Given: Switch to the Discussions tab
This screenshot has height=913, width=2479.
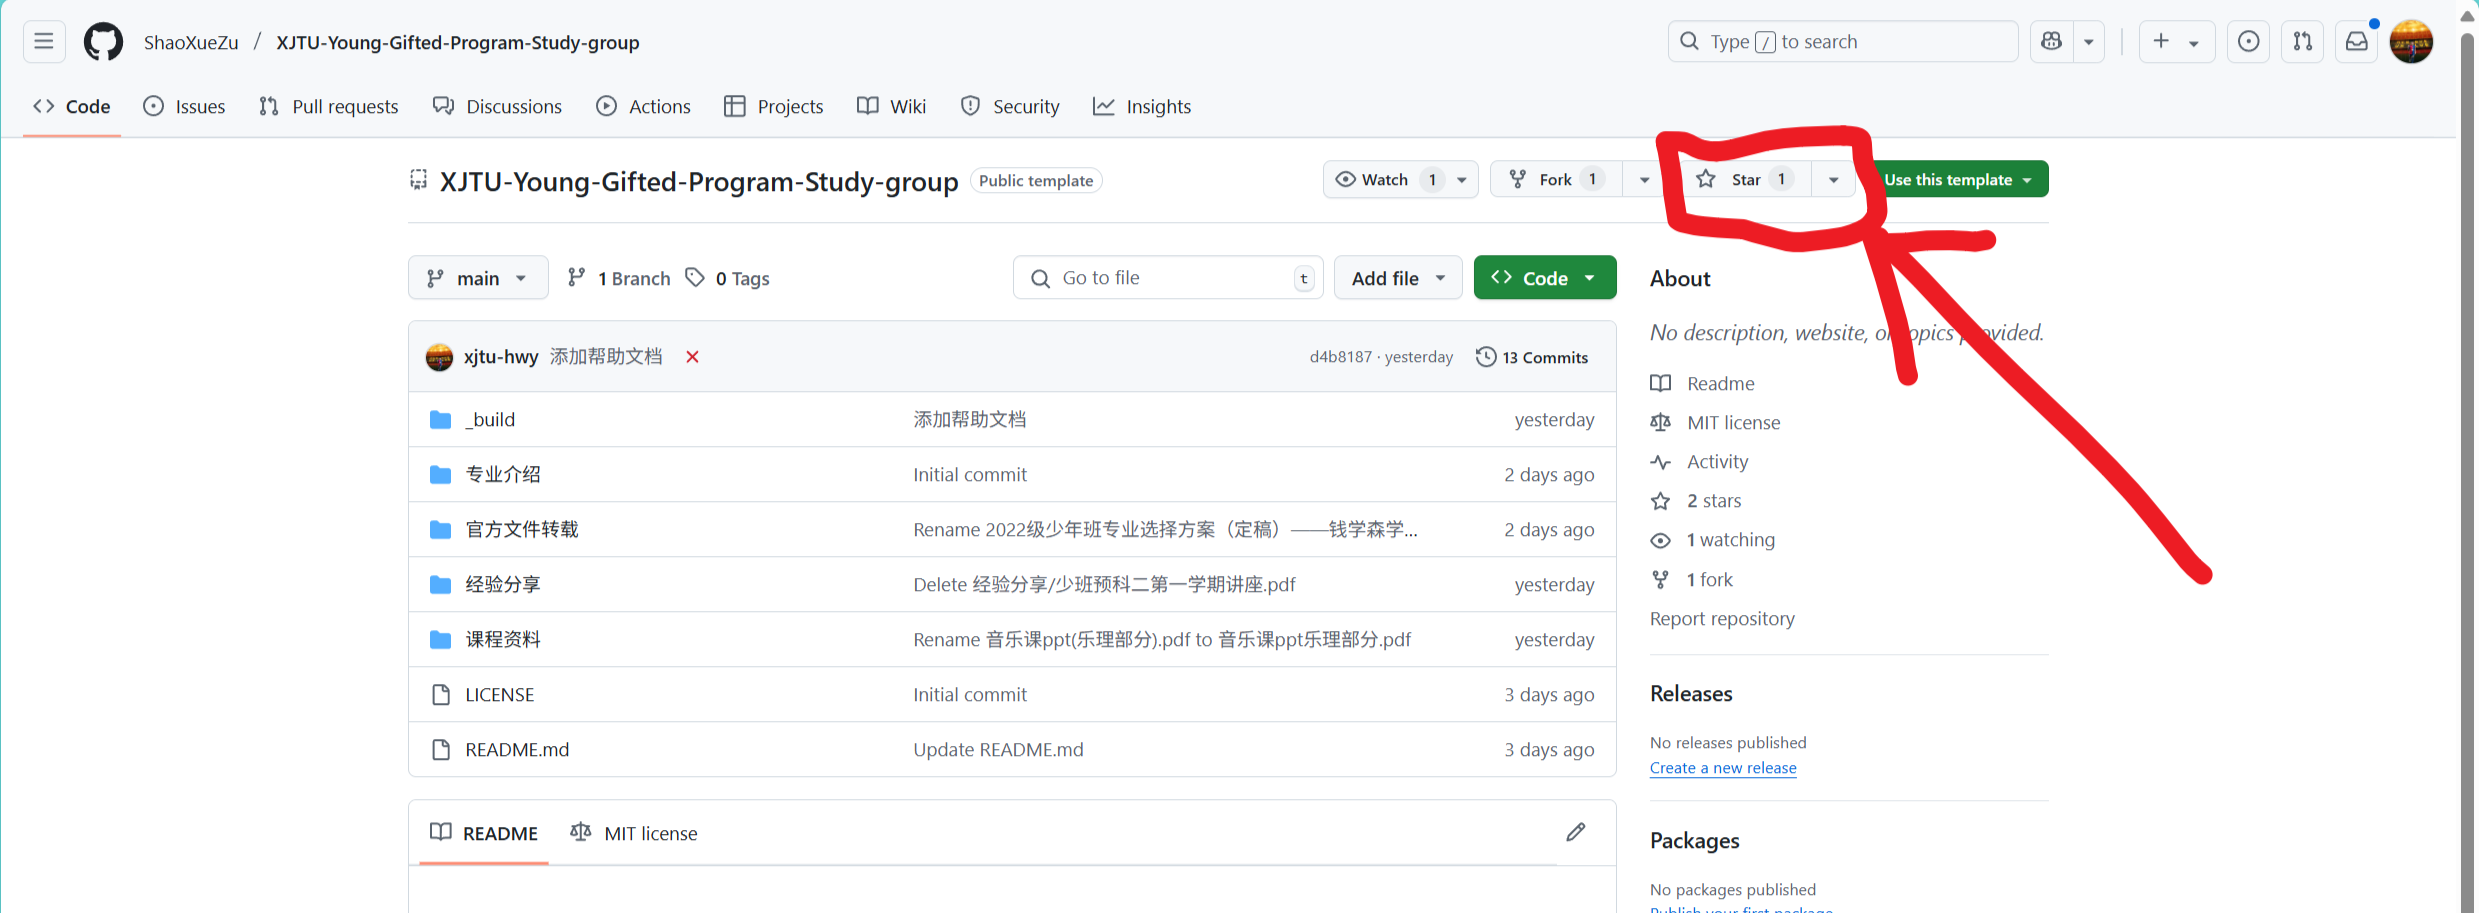Looking at the screenshot, I should pyautogui.click(x=498, y=106).
